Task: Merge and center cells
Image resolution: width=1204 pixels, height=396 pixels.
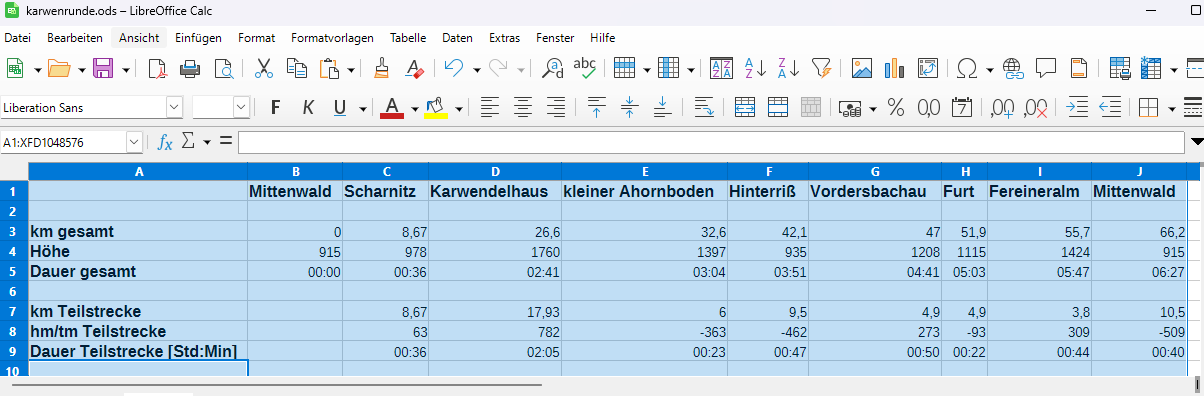Action: (x=745, y=107)
